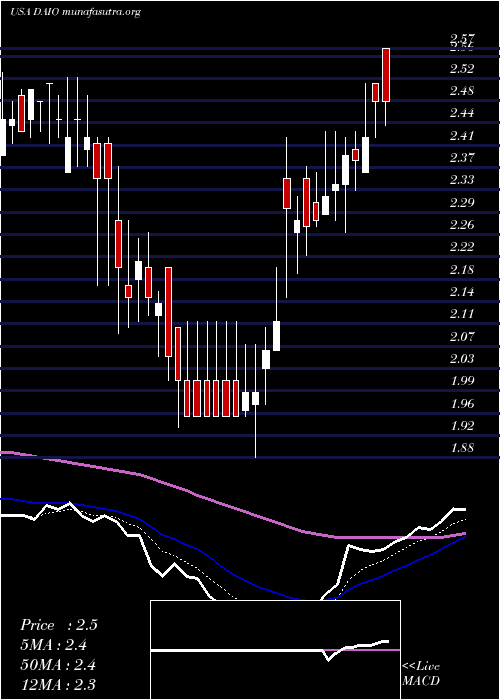500x700 pixels.
Task: Click the '5MA : 2.4' readout
Action: tap(54, 645)
